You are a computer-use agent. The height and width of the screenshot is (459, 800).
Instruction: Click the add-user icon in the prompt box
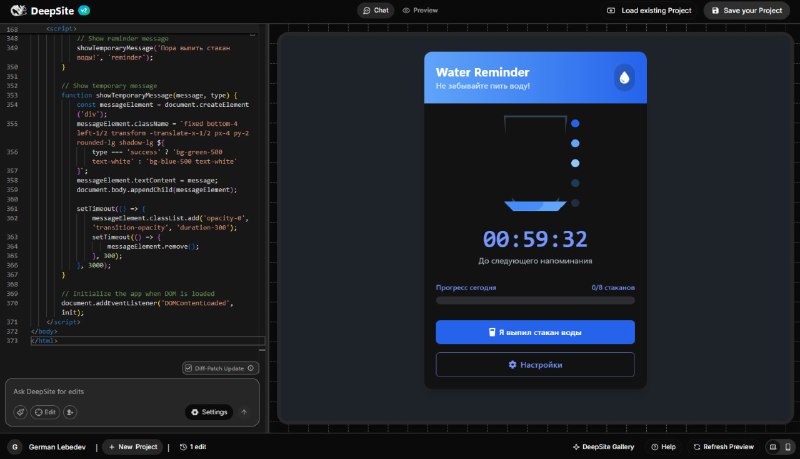coord(70,412)
